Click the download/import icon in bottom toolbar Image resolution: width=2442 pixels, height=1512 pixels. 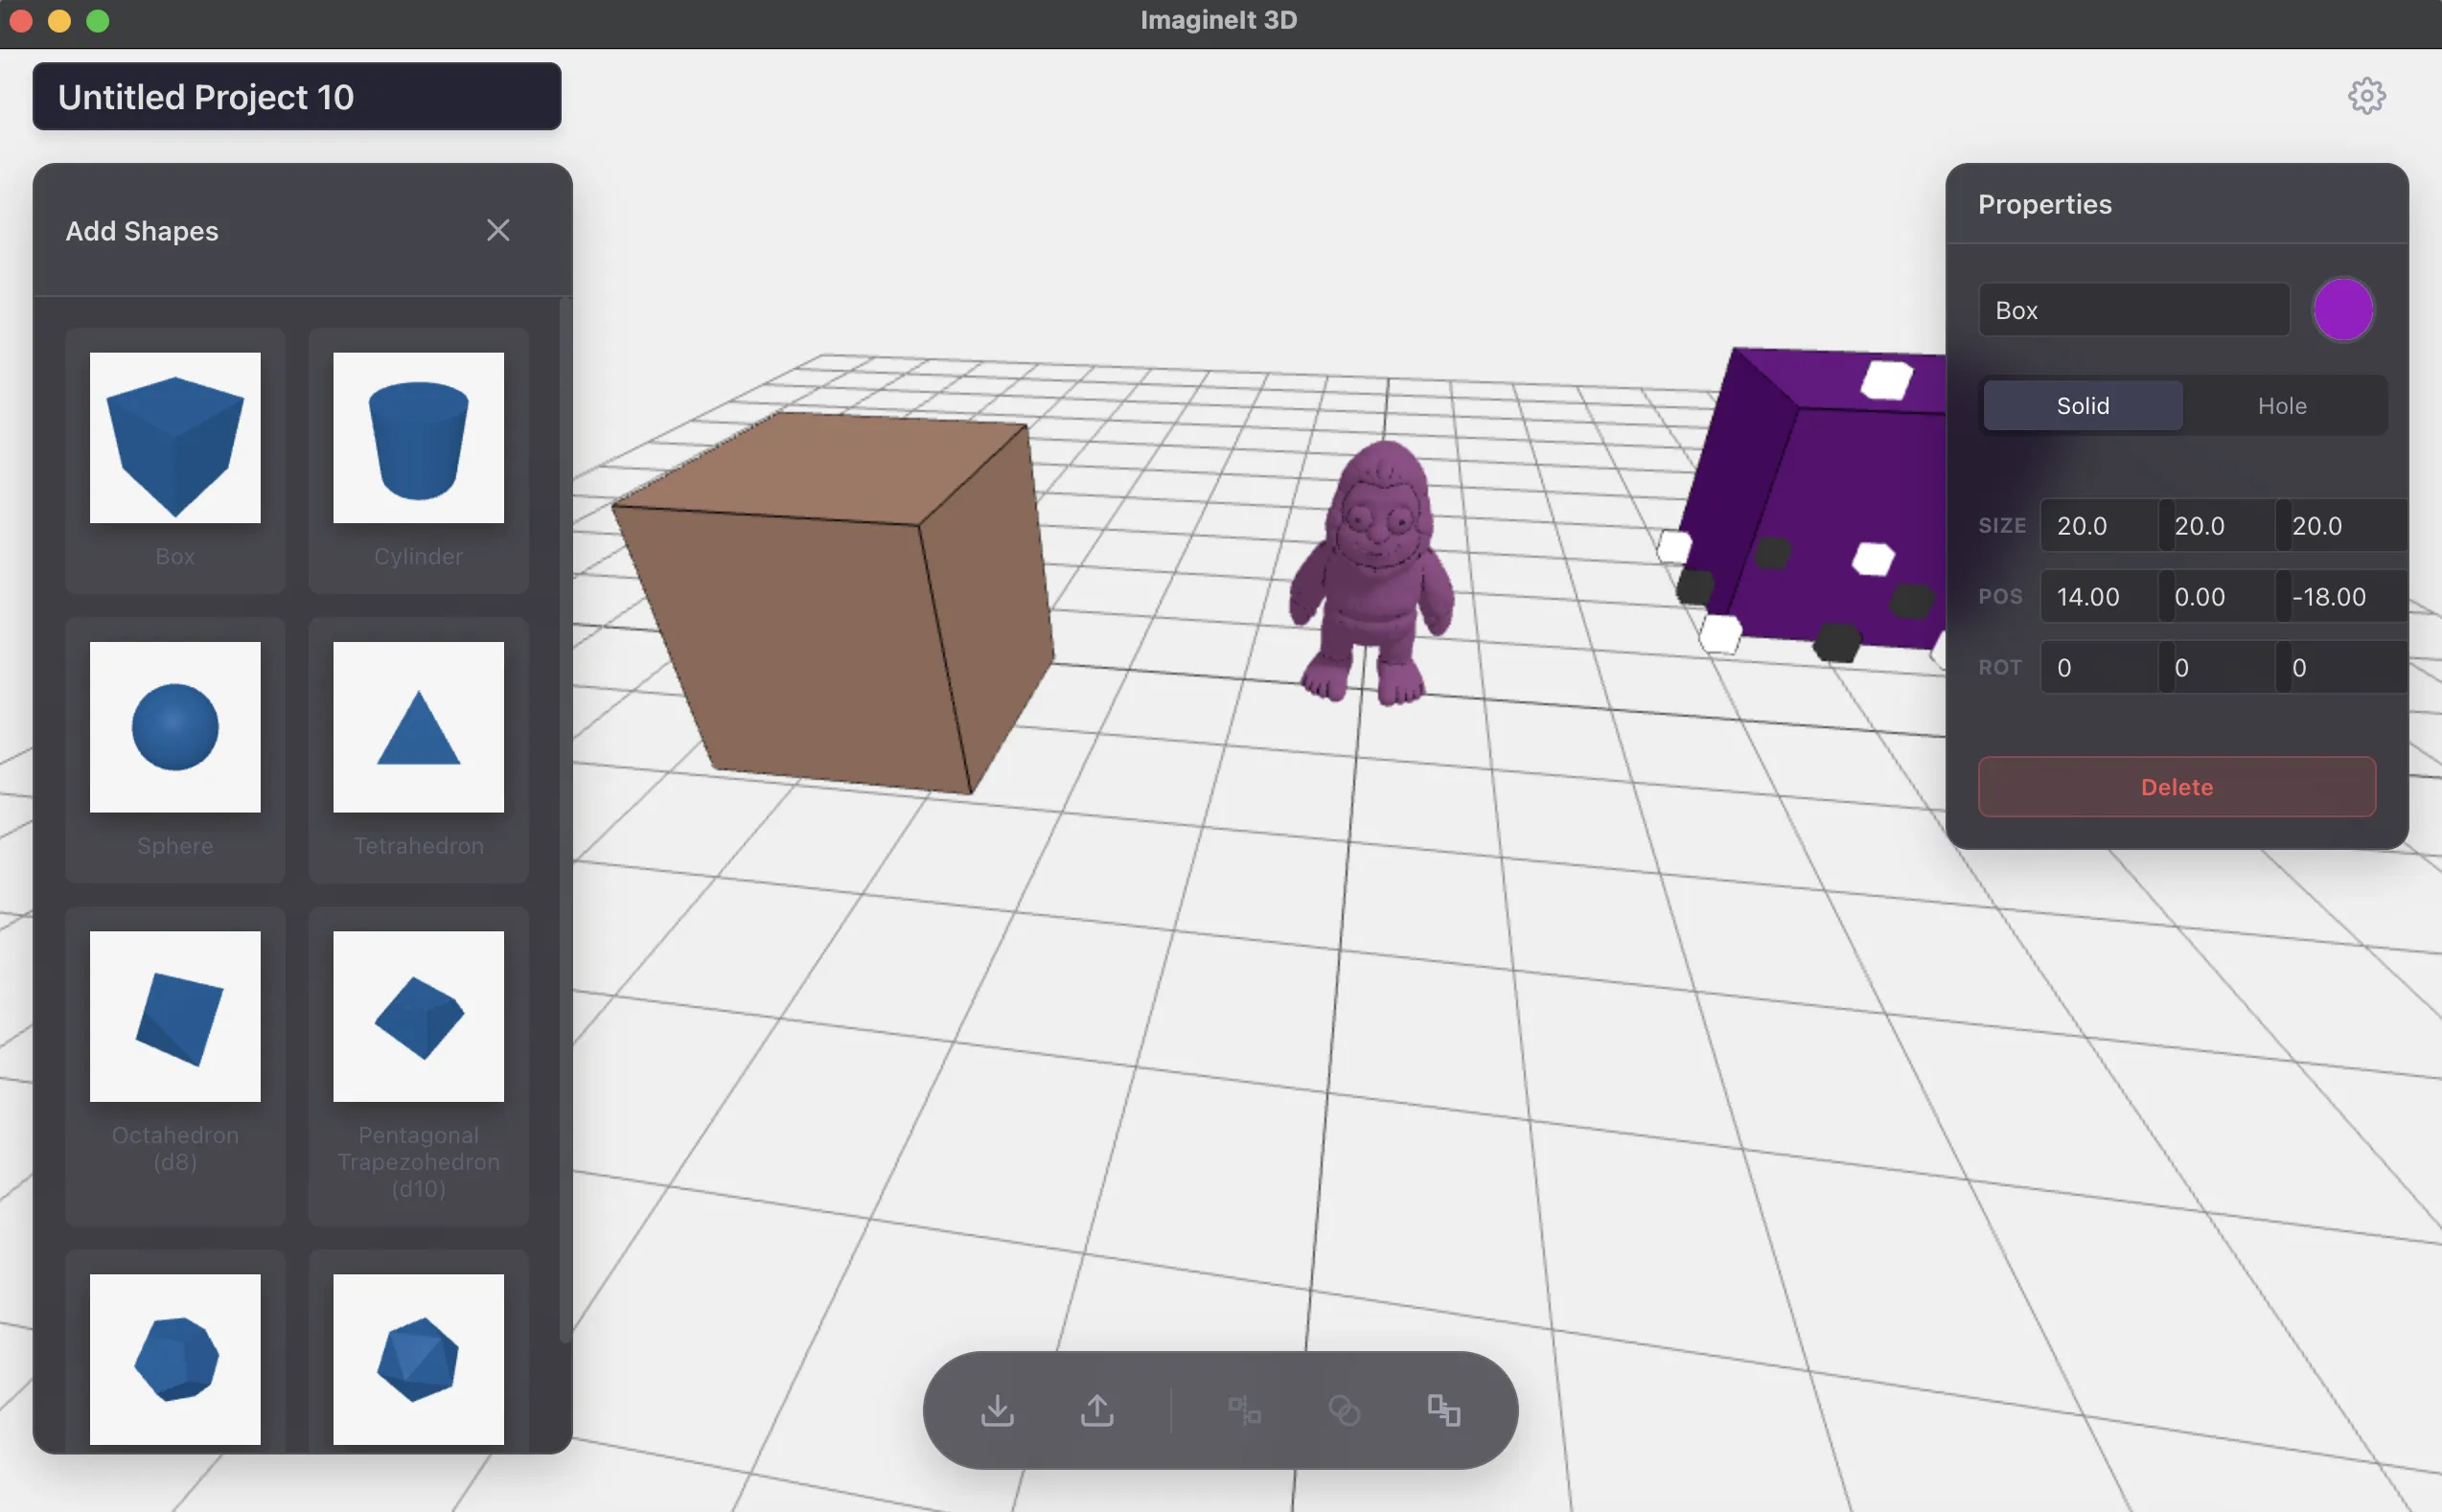coord(997,1410)
